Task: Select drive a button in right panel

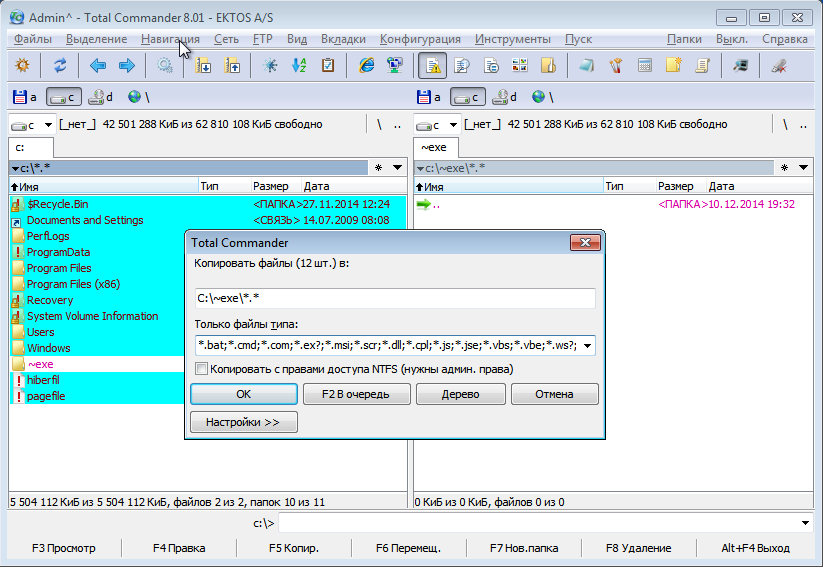Action: (429, 97)
